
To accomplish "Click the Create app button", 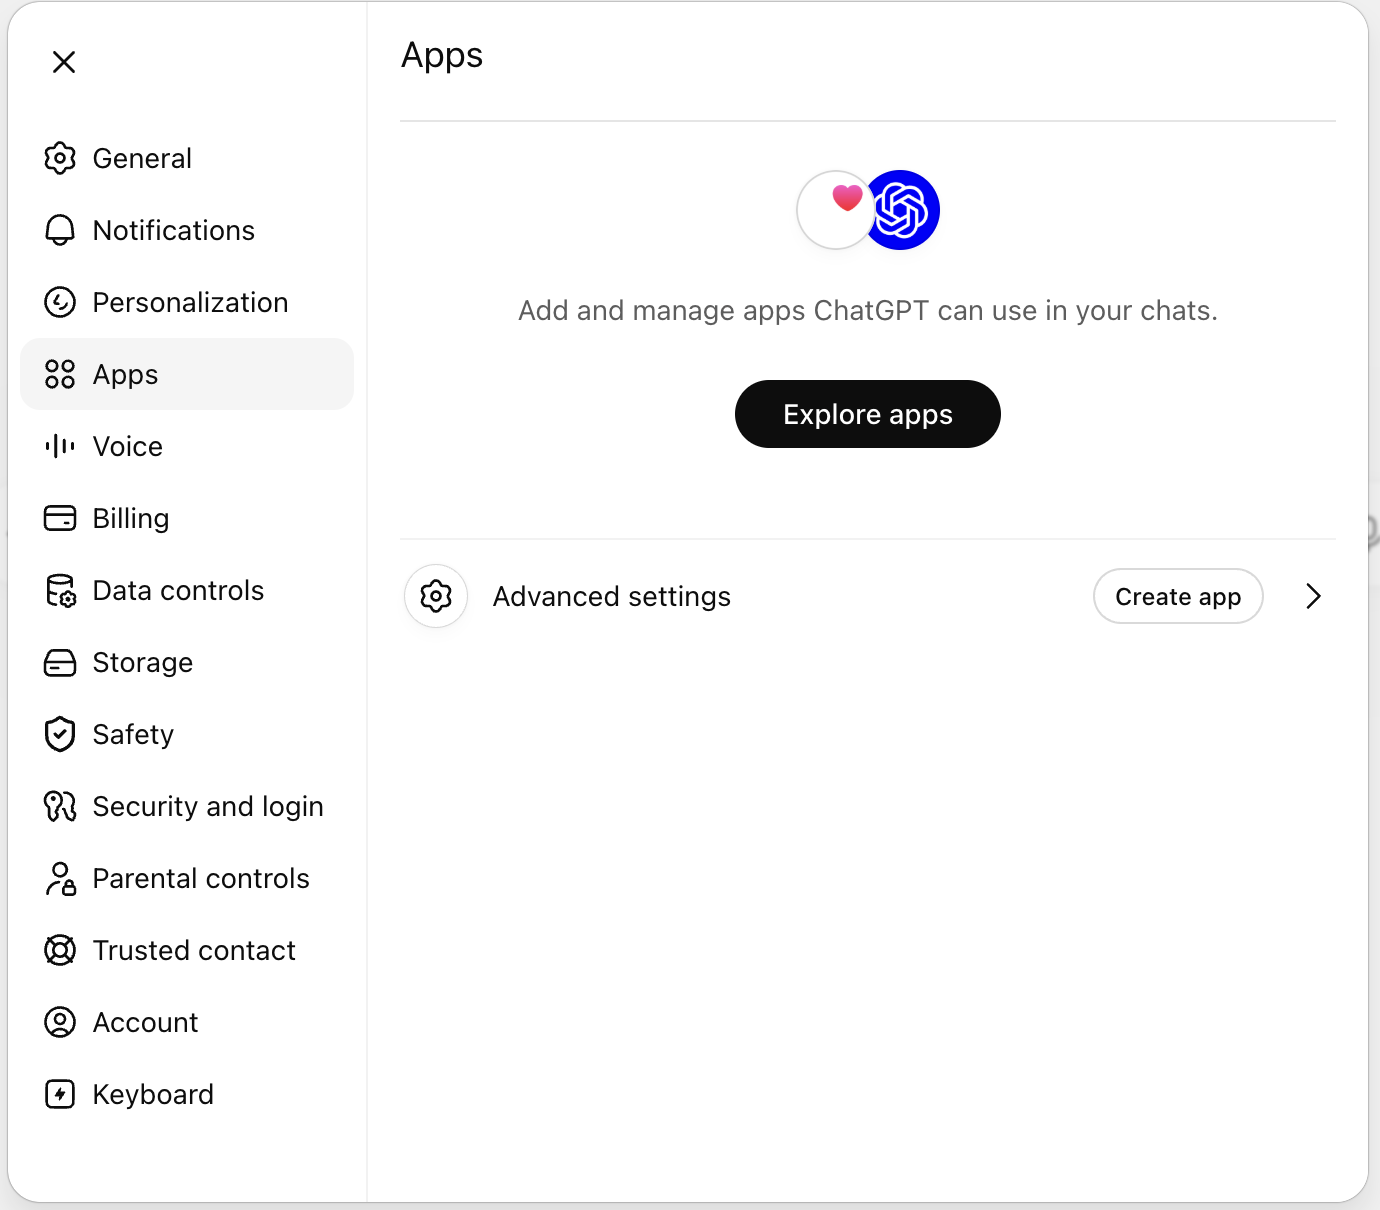I will click(1178, 596).
